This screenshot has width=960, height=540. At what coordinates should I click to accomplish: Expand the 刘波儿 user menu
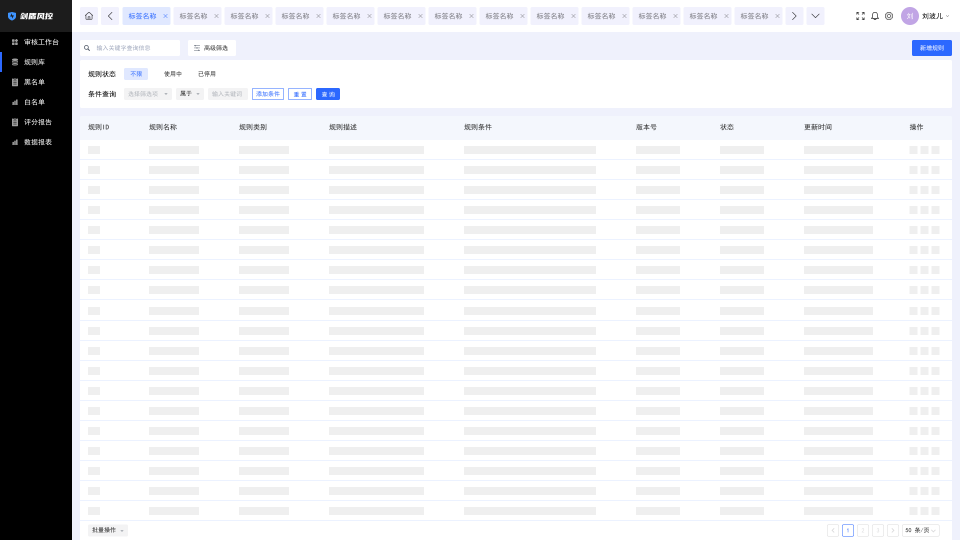936,16
